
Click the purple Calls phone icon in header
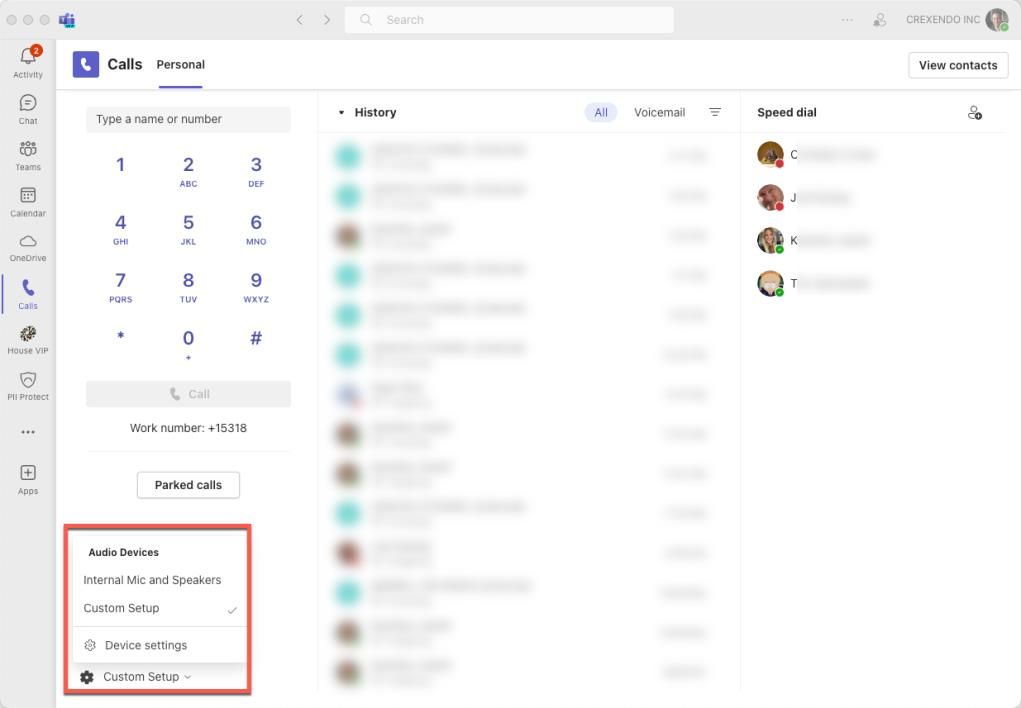pos(86,64)
